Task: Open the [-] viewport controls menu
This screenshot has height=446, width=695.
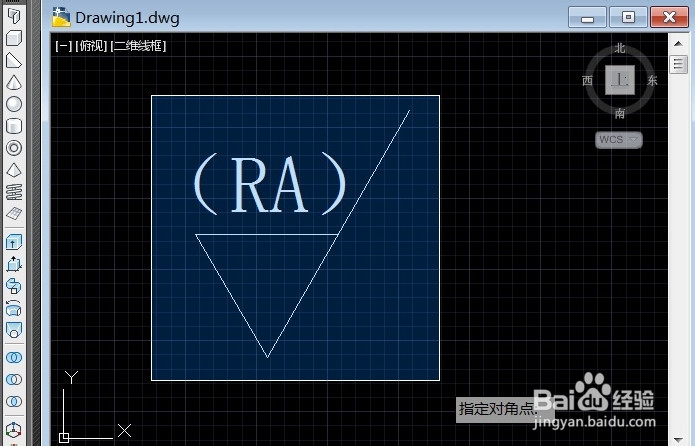Action: pyautogui.click(x=63, y=46)
